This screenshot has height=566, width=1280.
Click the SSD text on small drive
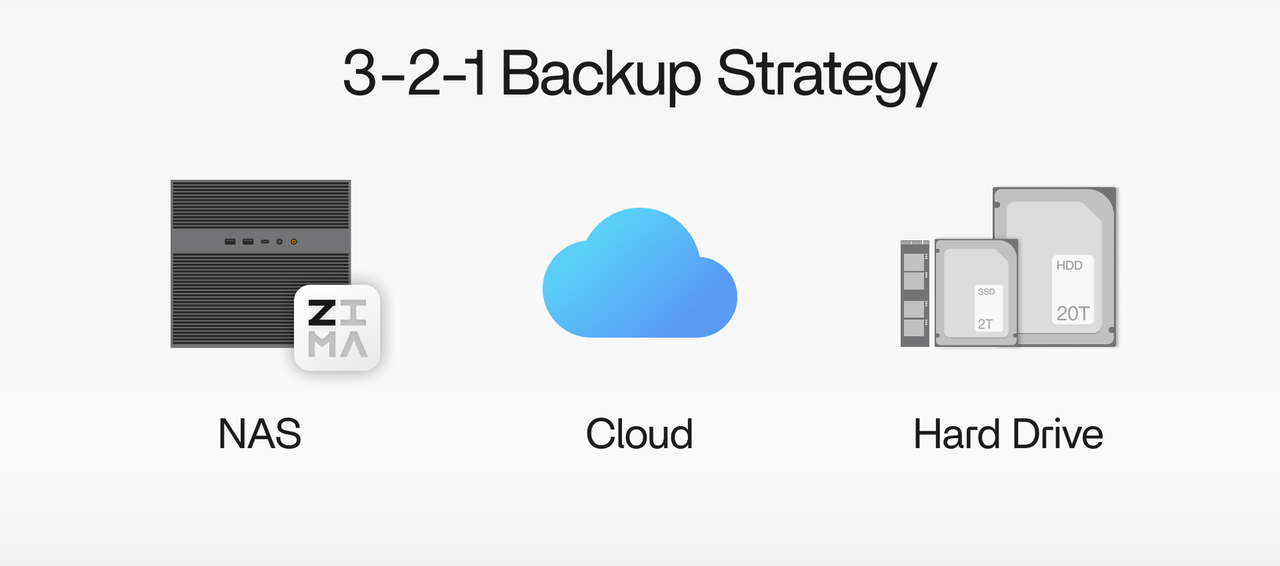click(x=986, y=292)
